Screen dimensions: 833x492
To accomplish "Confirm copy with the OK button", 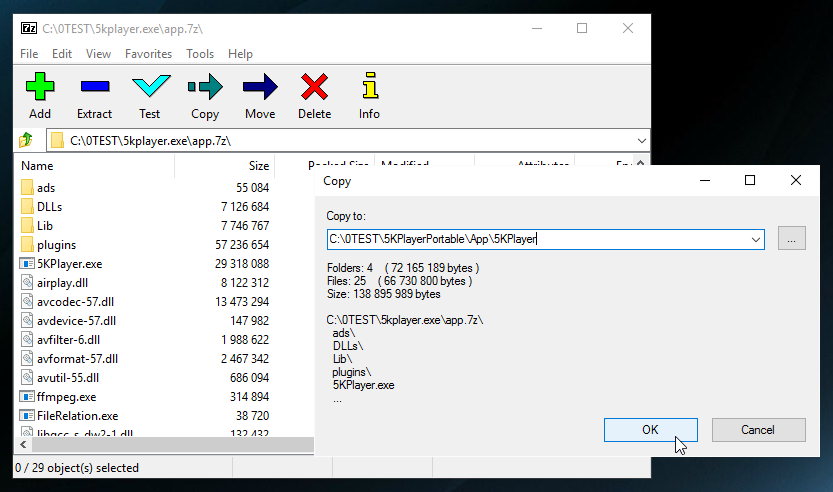I will pyautogui.click(x=650, y=430).
